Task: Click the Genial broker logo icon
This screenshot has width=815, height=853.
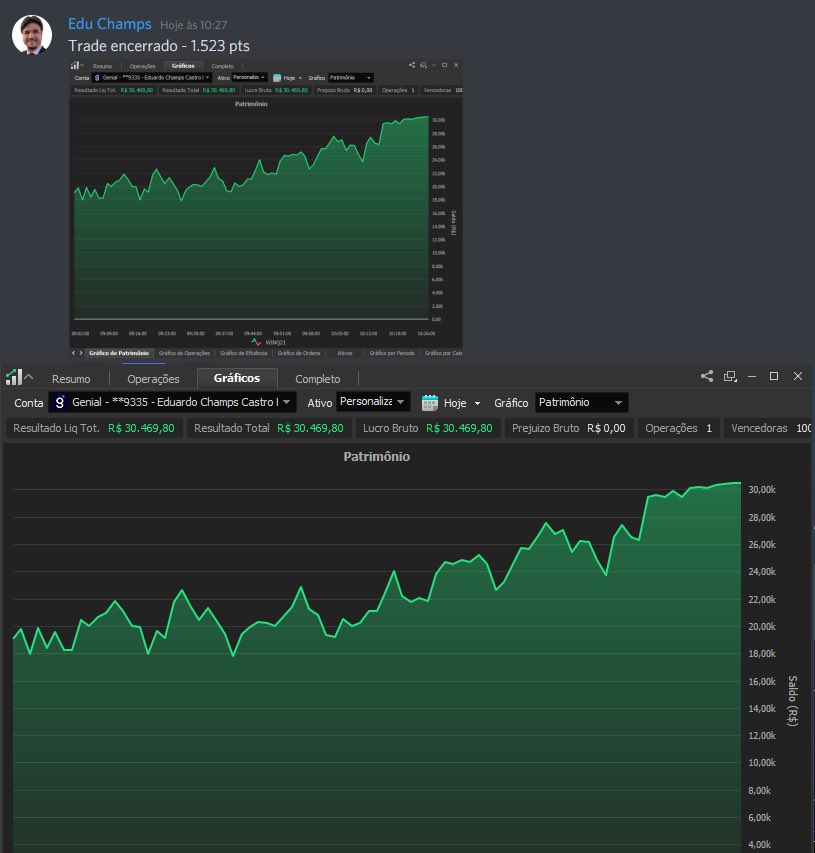Action: tap(60, 402)
